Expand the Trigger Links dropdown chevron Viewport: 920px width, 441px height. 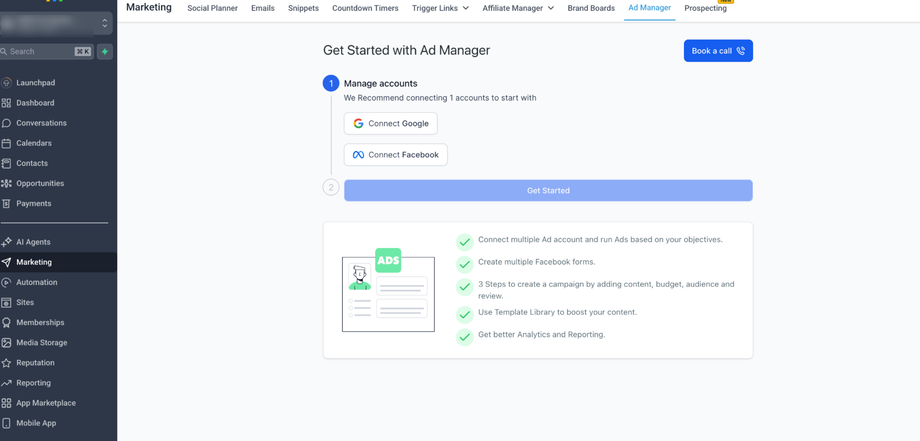[x=466, y=8]
